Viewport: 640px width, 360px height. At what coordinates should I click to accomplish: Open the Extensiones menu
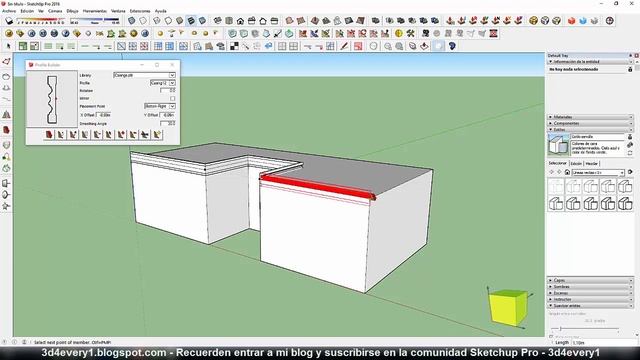pyautogui.click(x=140, y=11)
